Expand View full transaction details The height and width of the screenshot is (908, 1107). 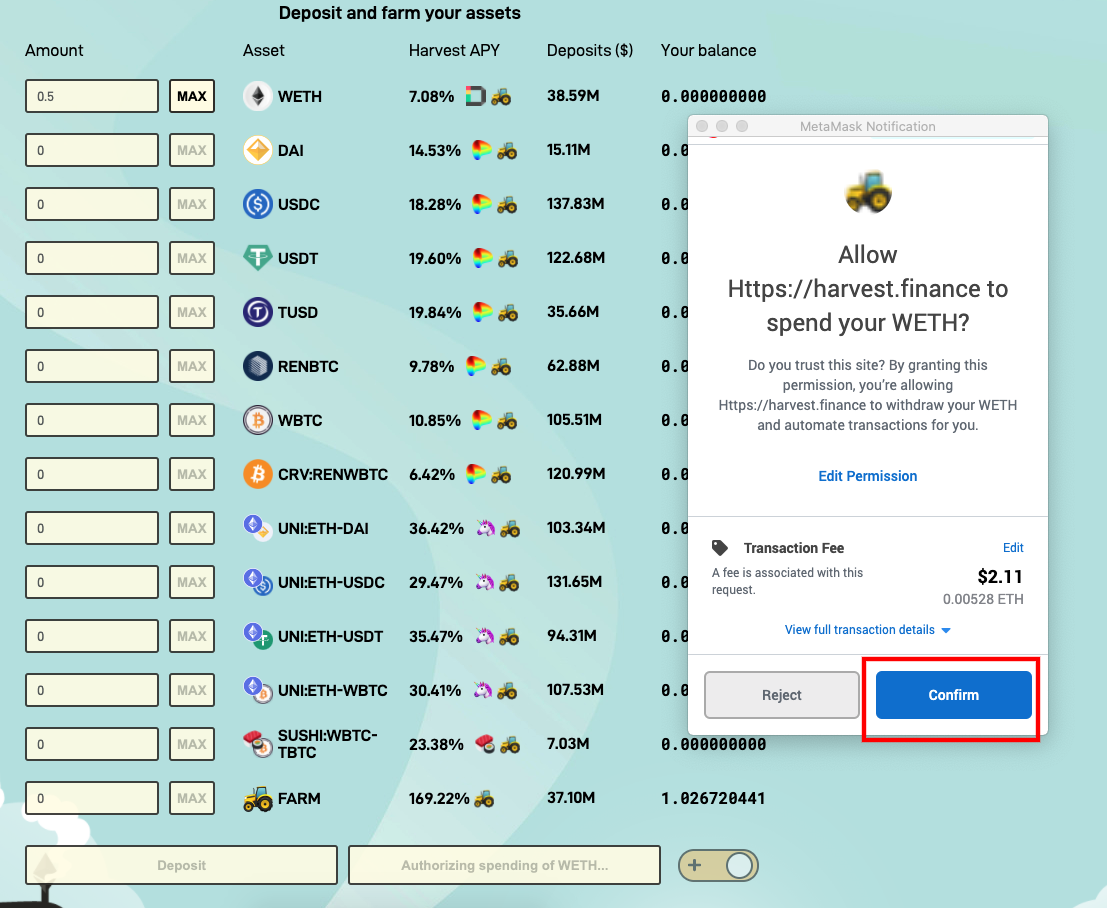[868, 629]
